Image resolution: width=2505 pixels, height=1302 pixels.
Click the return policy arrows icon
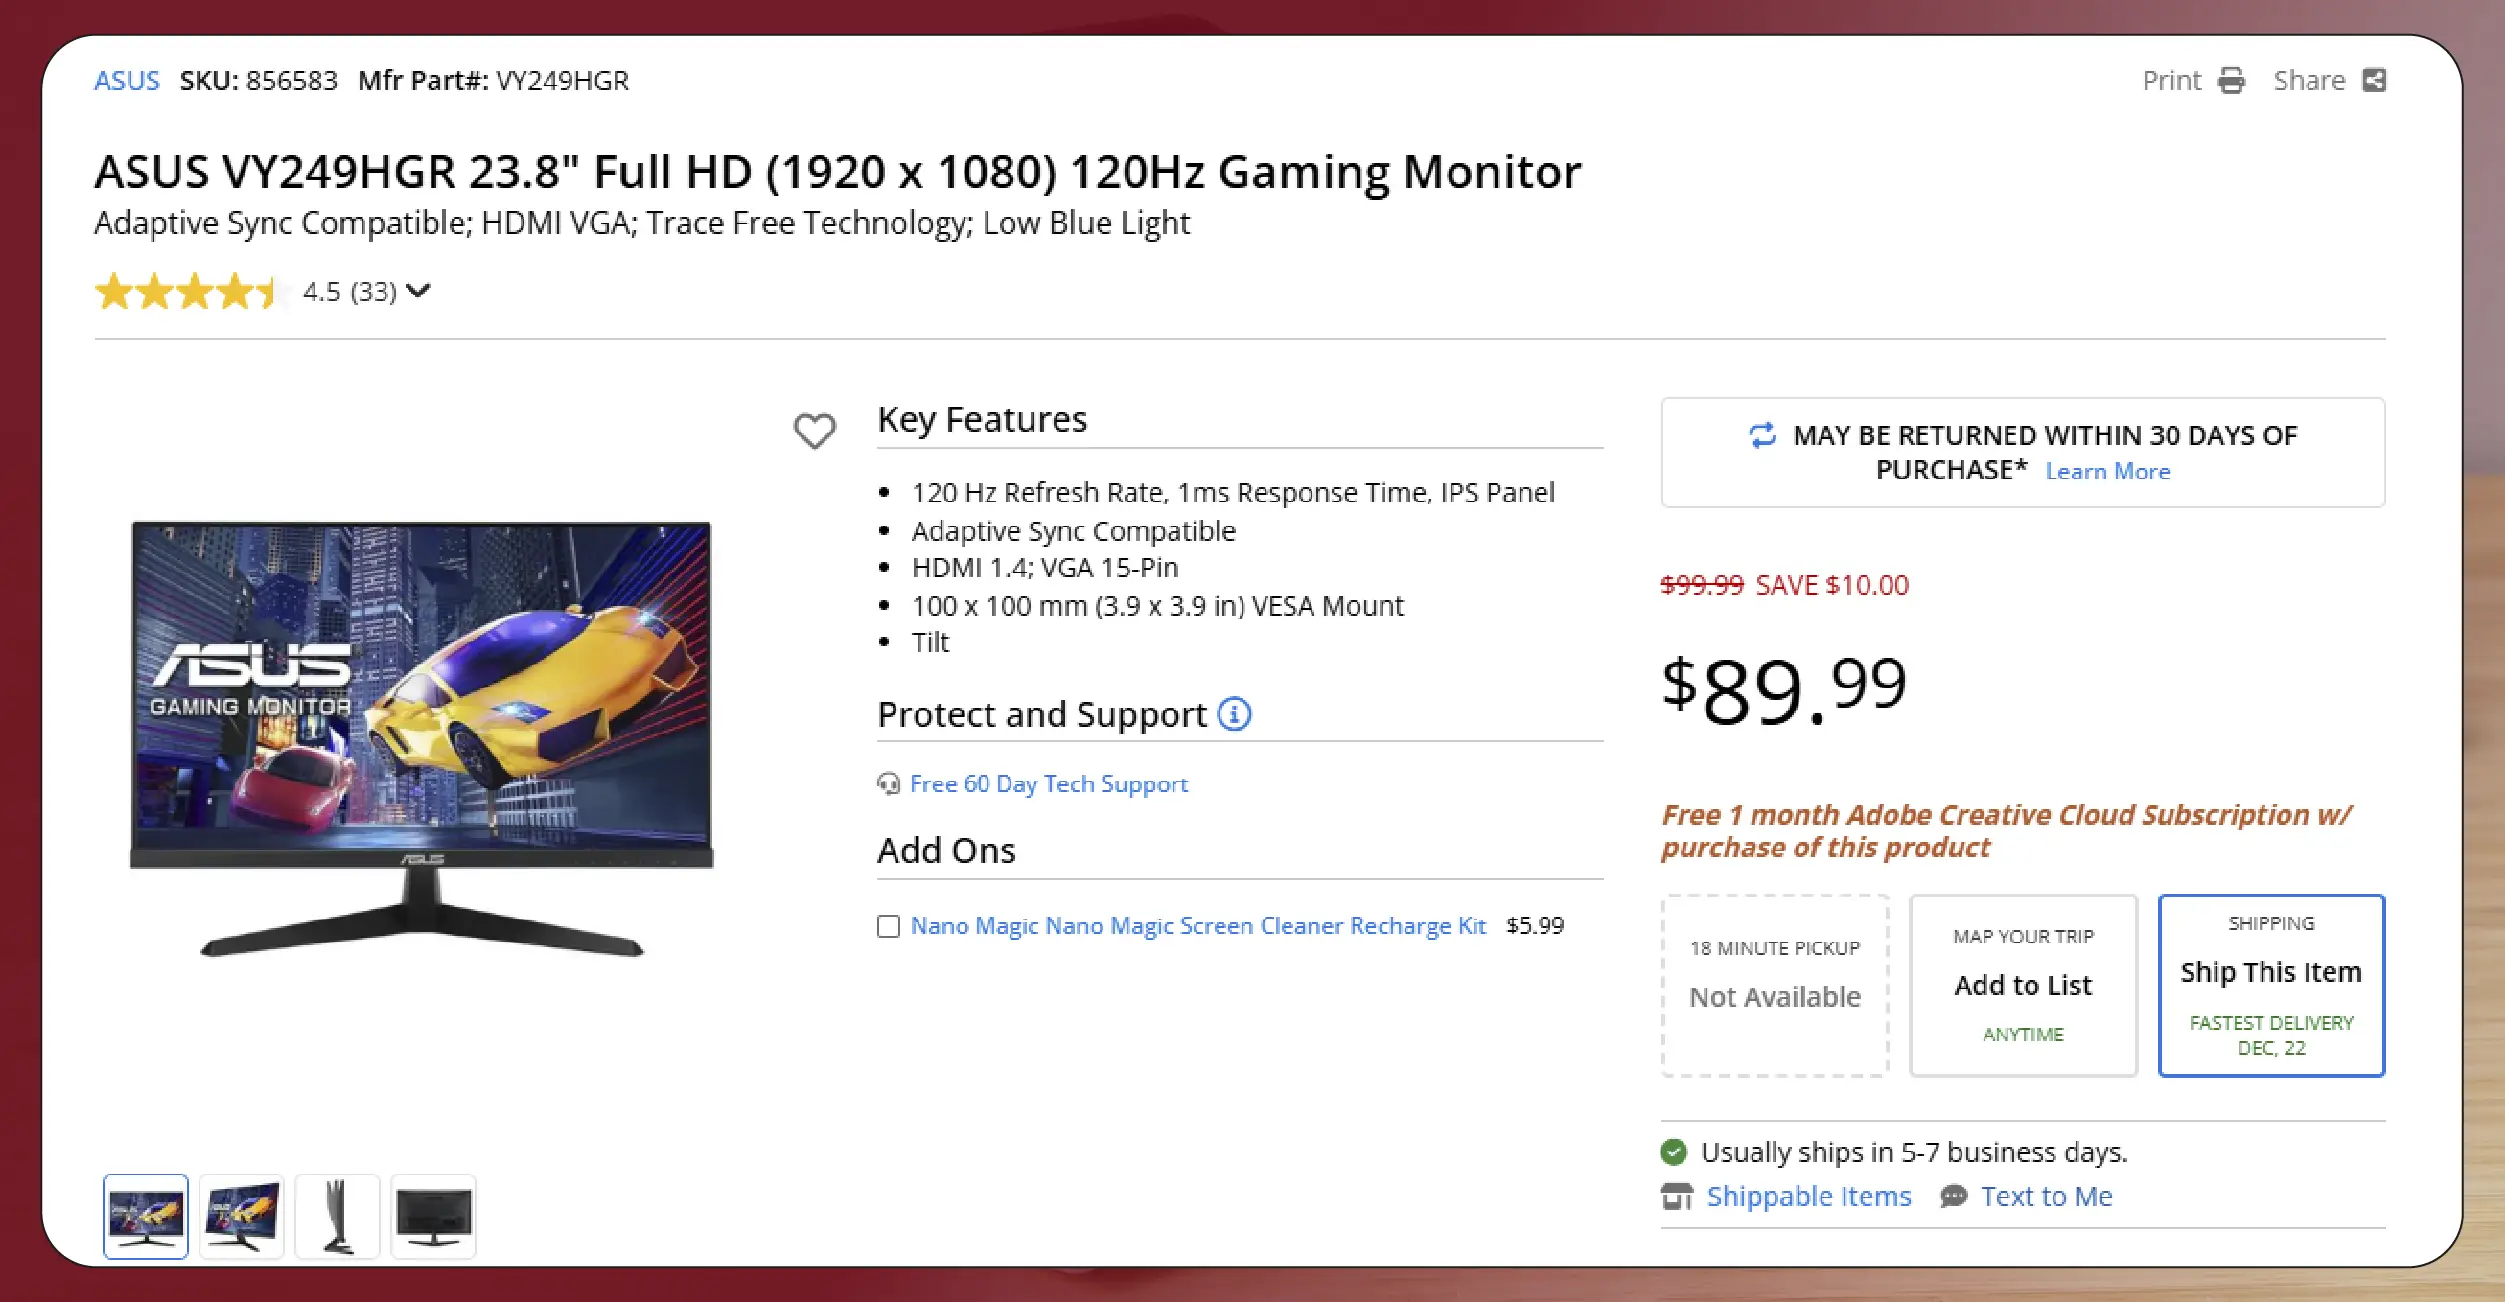(x=1762, y=435)
